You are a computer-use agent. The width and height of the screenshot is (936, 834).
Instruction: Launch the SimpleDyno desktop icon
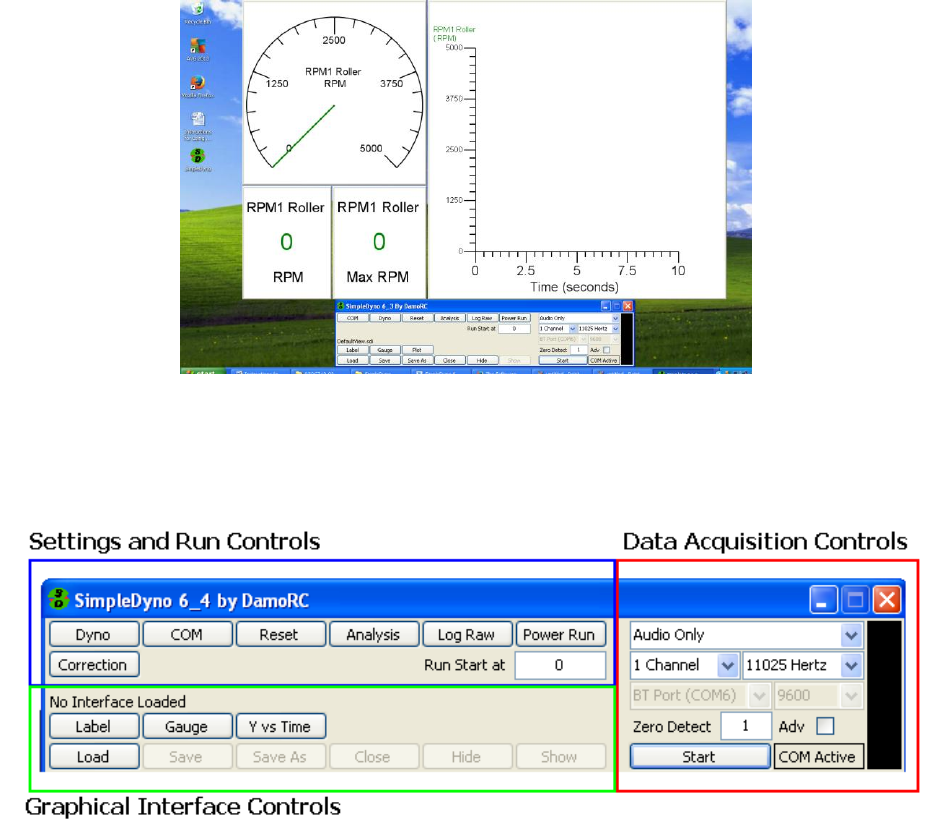tap(198, 156)
